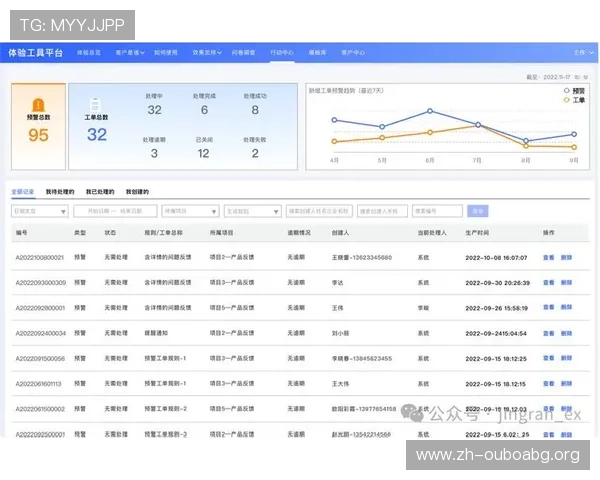Expand the 所属项目 filter dropdown
This screenshot has height=480, width=600.
click(192, 211)
